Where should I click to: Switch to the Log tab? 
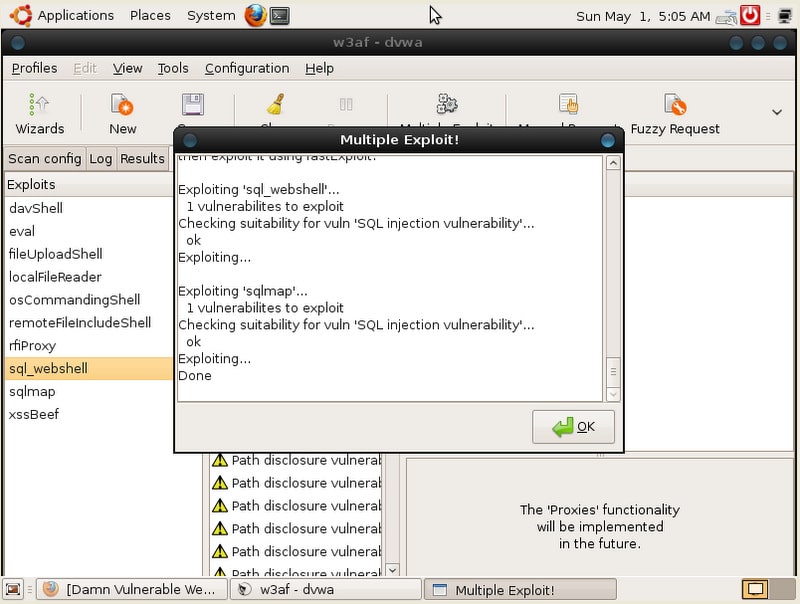click(x=100, y=158)
